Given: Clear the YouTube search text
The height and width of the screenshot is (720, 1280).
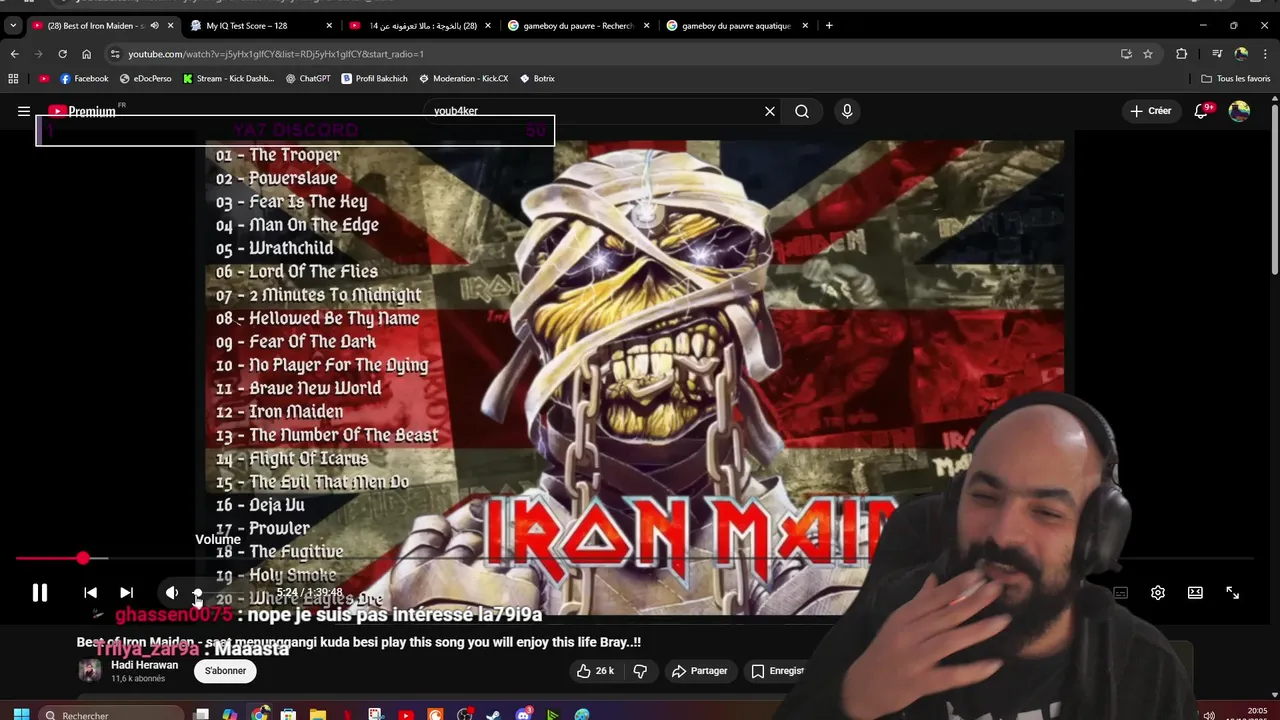Looking at the screenshot, I should pyautogui.click(x=770, y=111).
